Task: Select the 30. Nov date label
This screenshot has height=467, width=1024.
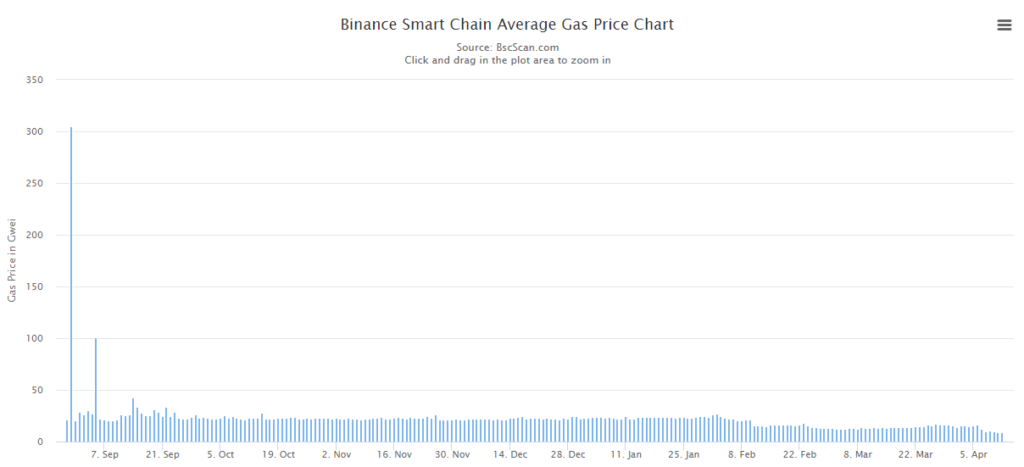Action: 453,454
